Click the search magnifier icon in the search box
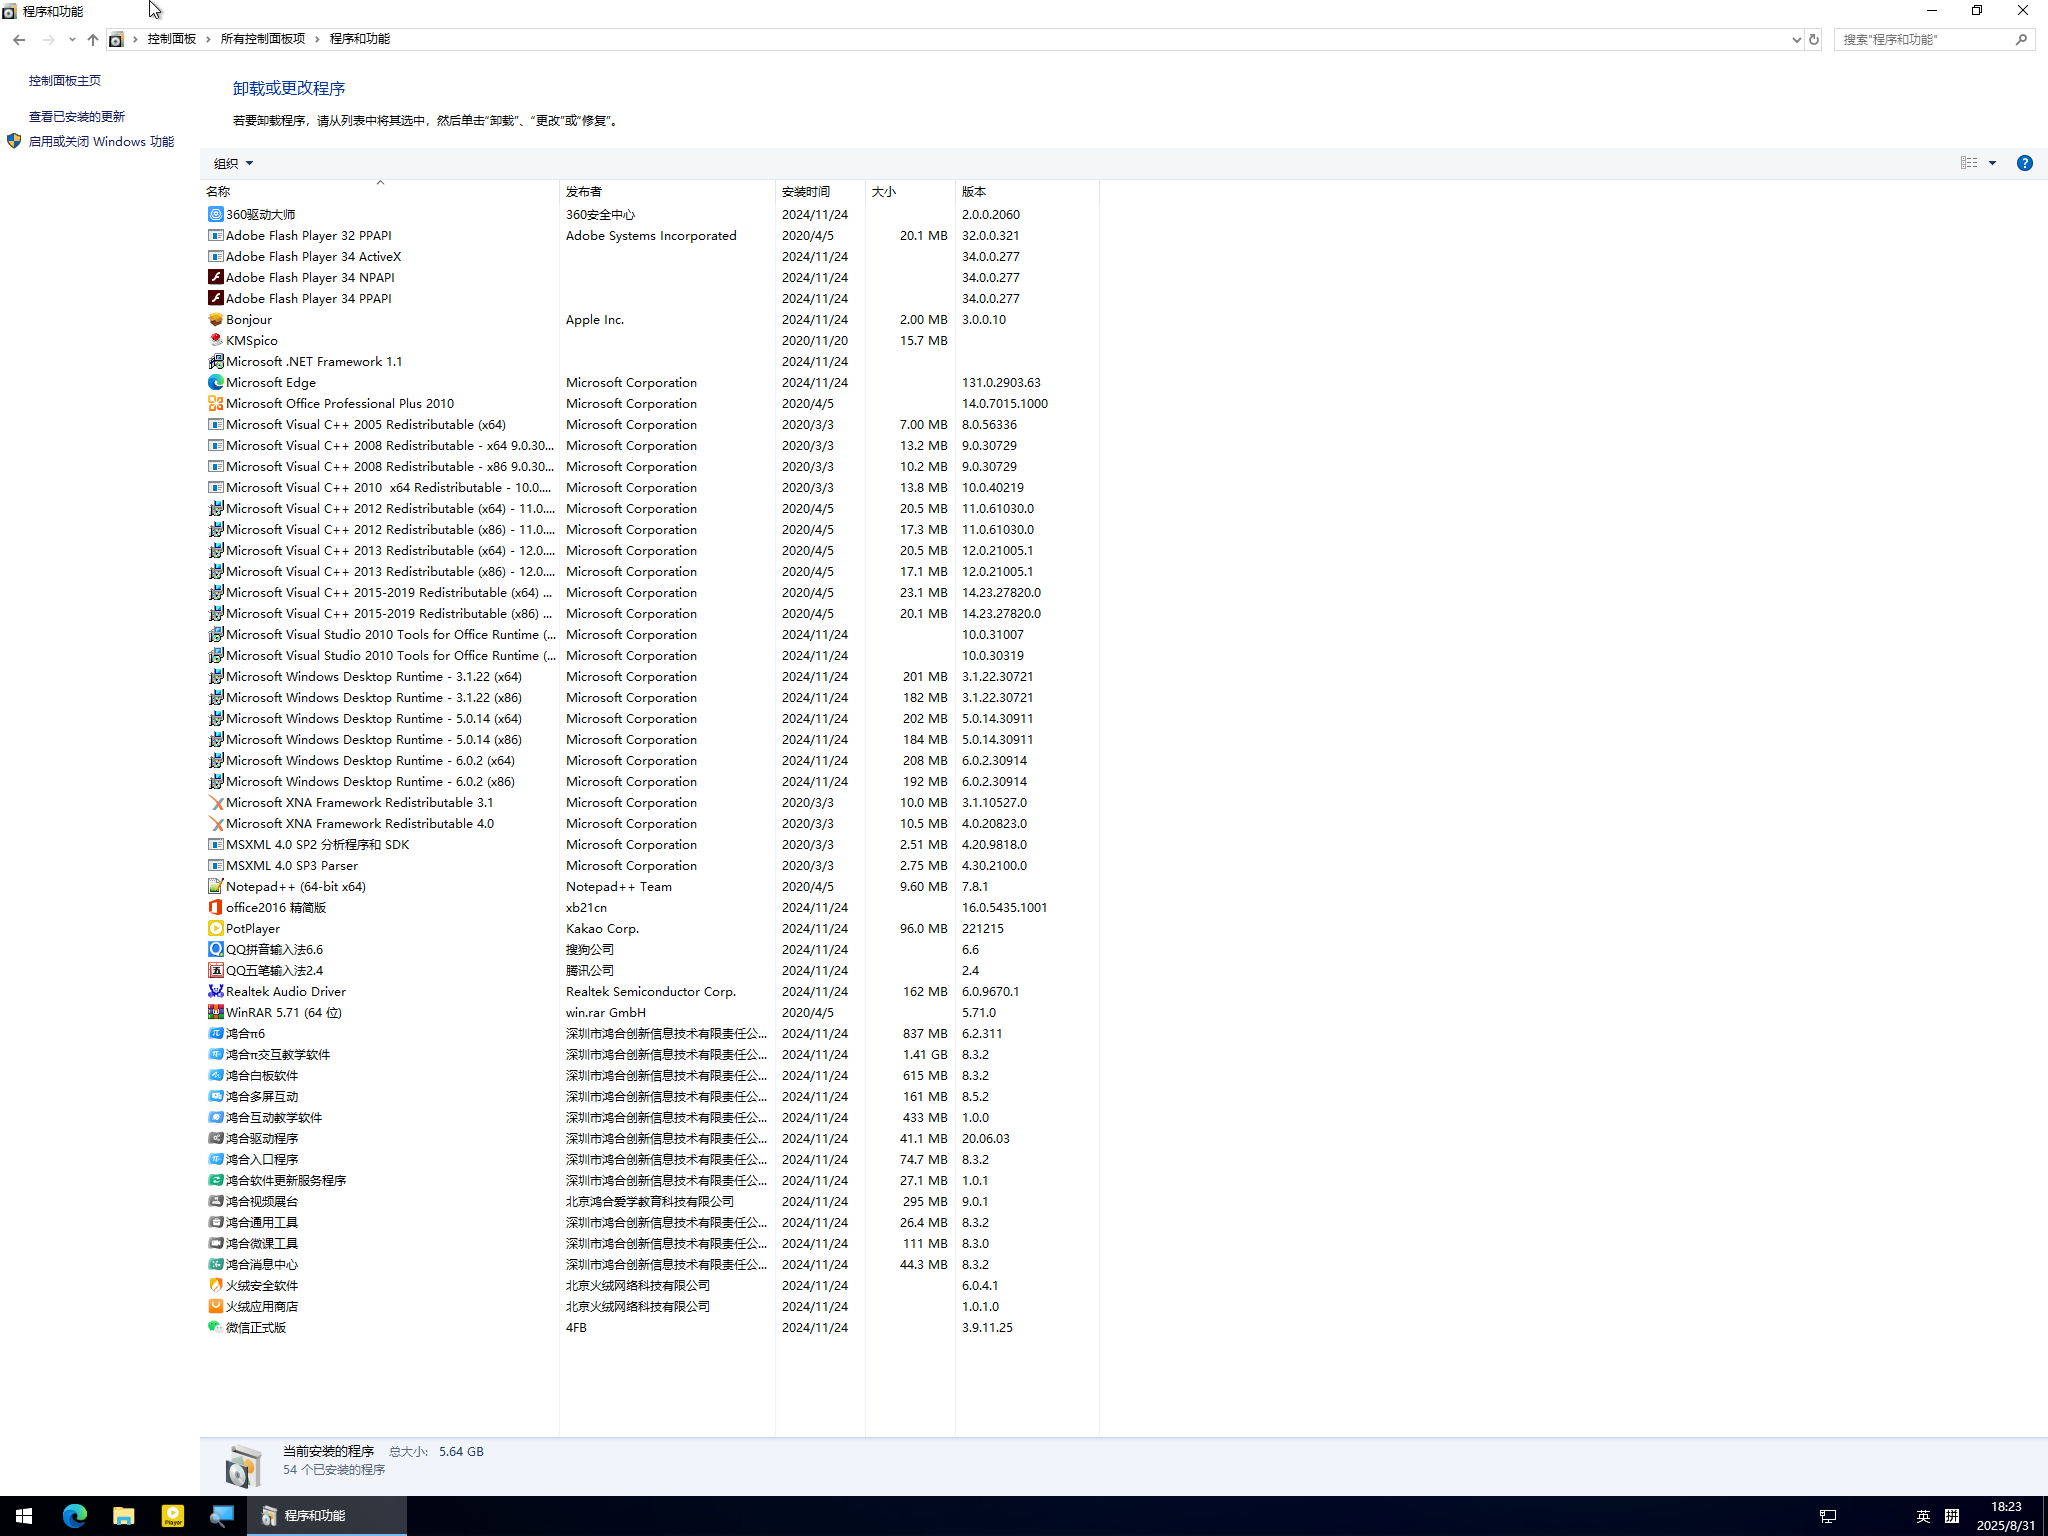This screenshot has height=1536, width=2048. pos(2021,39)
